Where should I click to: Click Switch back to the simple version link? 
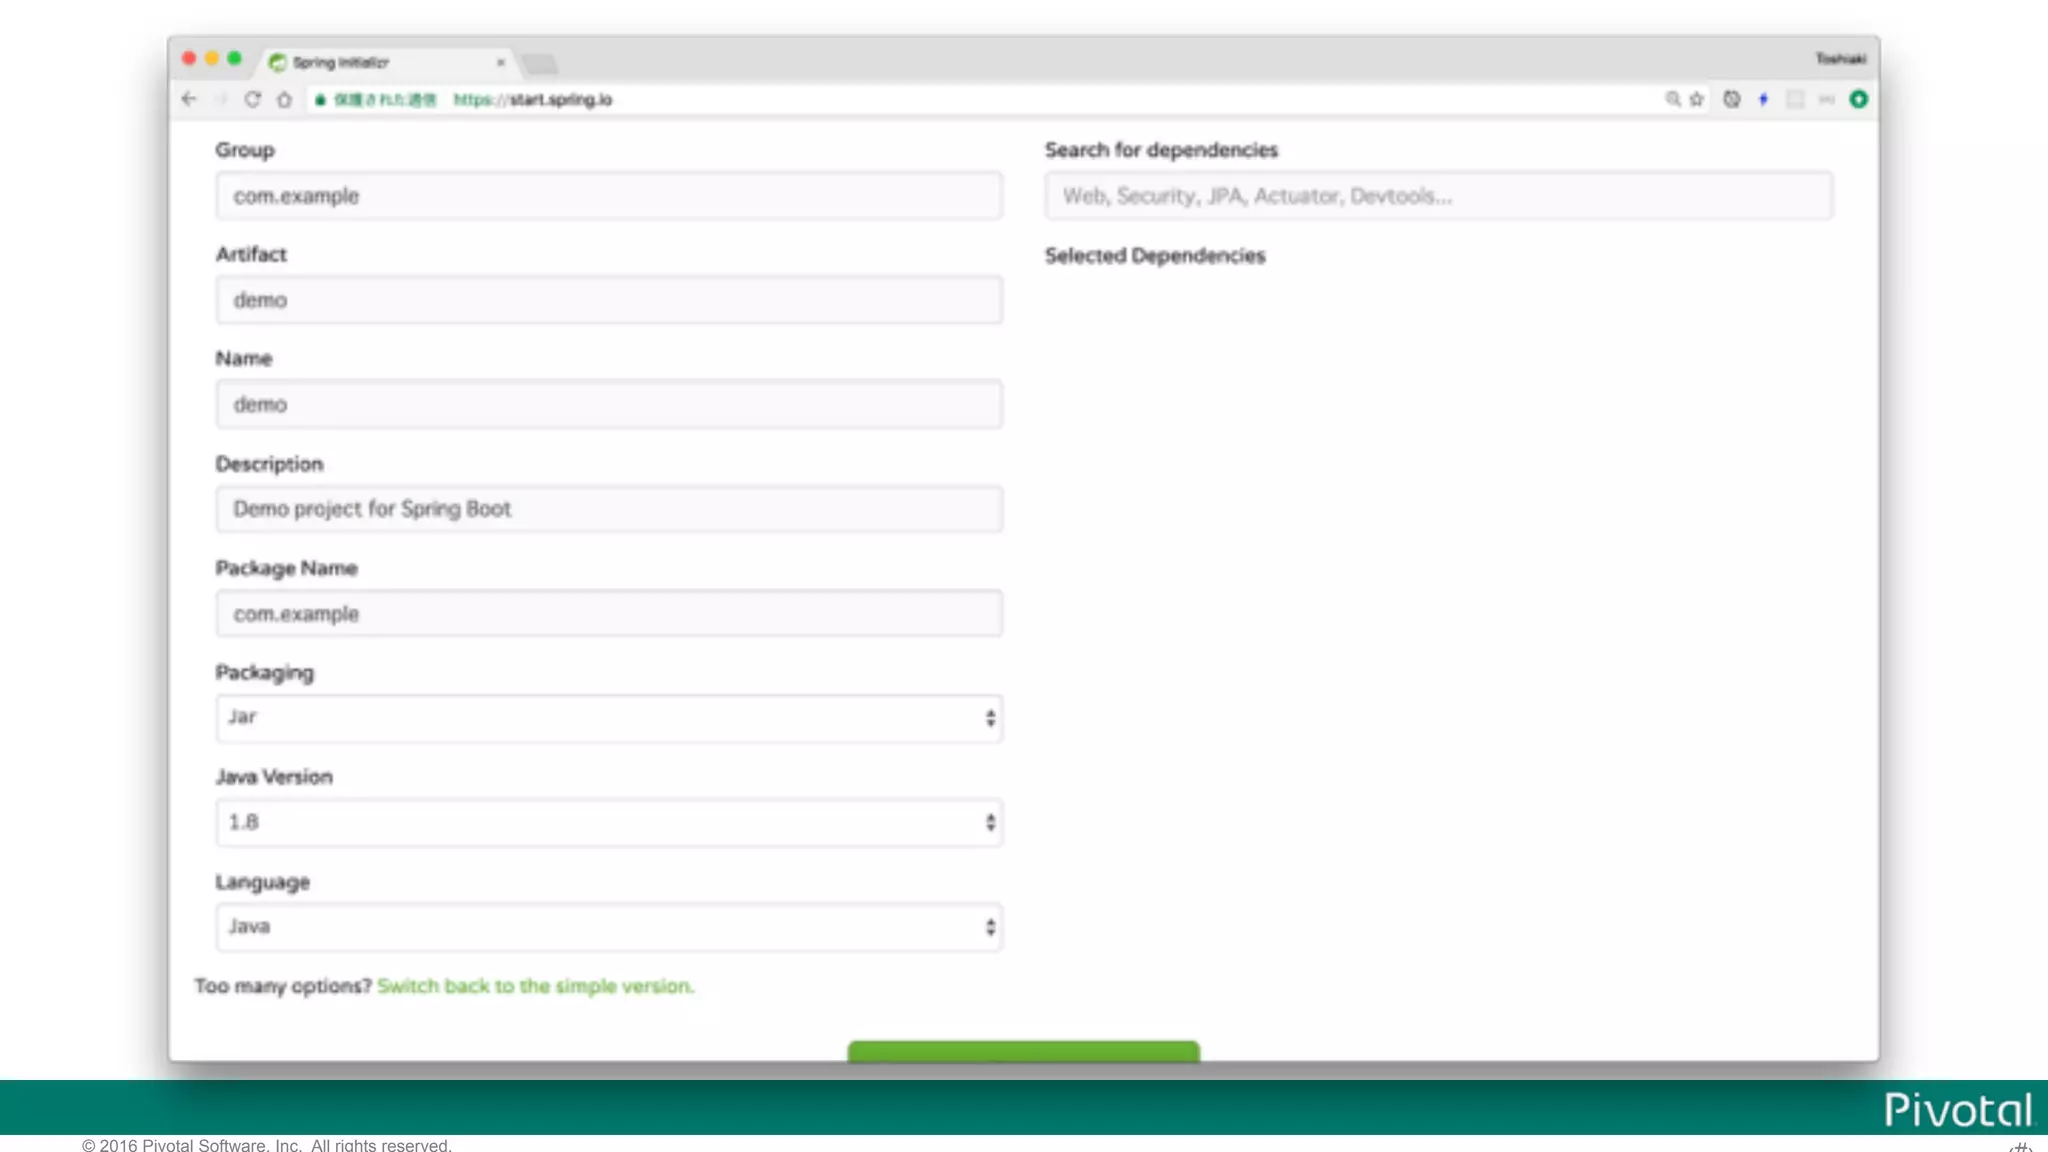pos(535,986)
